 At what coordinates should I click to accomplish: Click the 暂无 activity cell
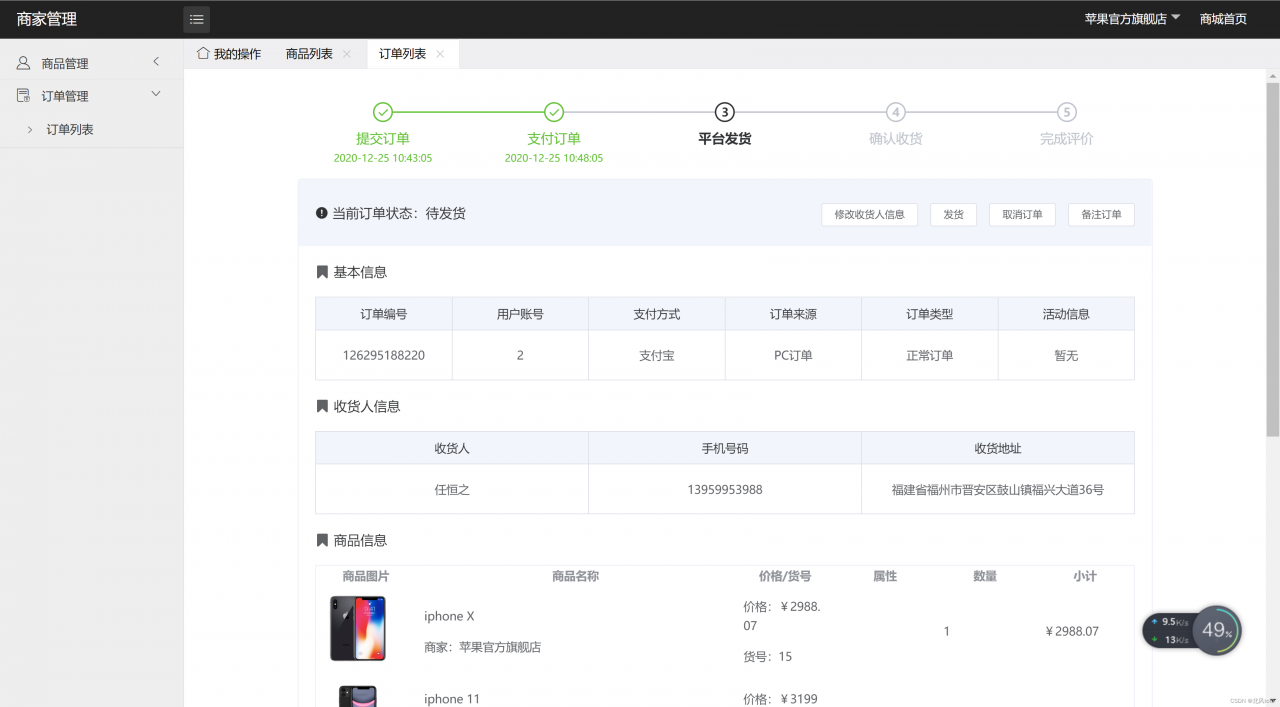point(1066,355)
